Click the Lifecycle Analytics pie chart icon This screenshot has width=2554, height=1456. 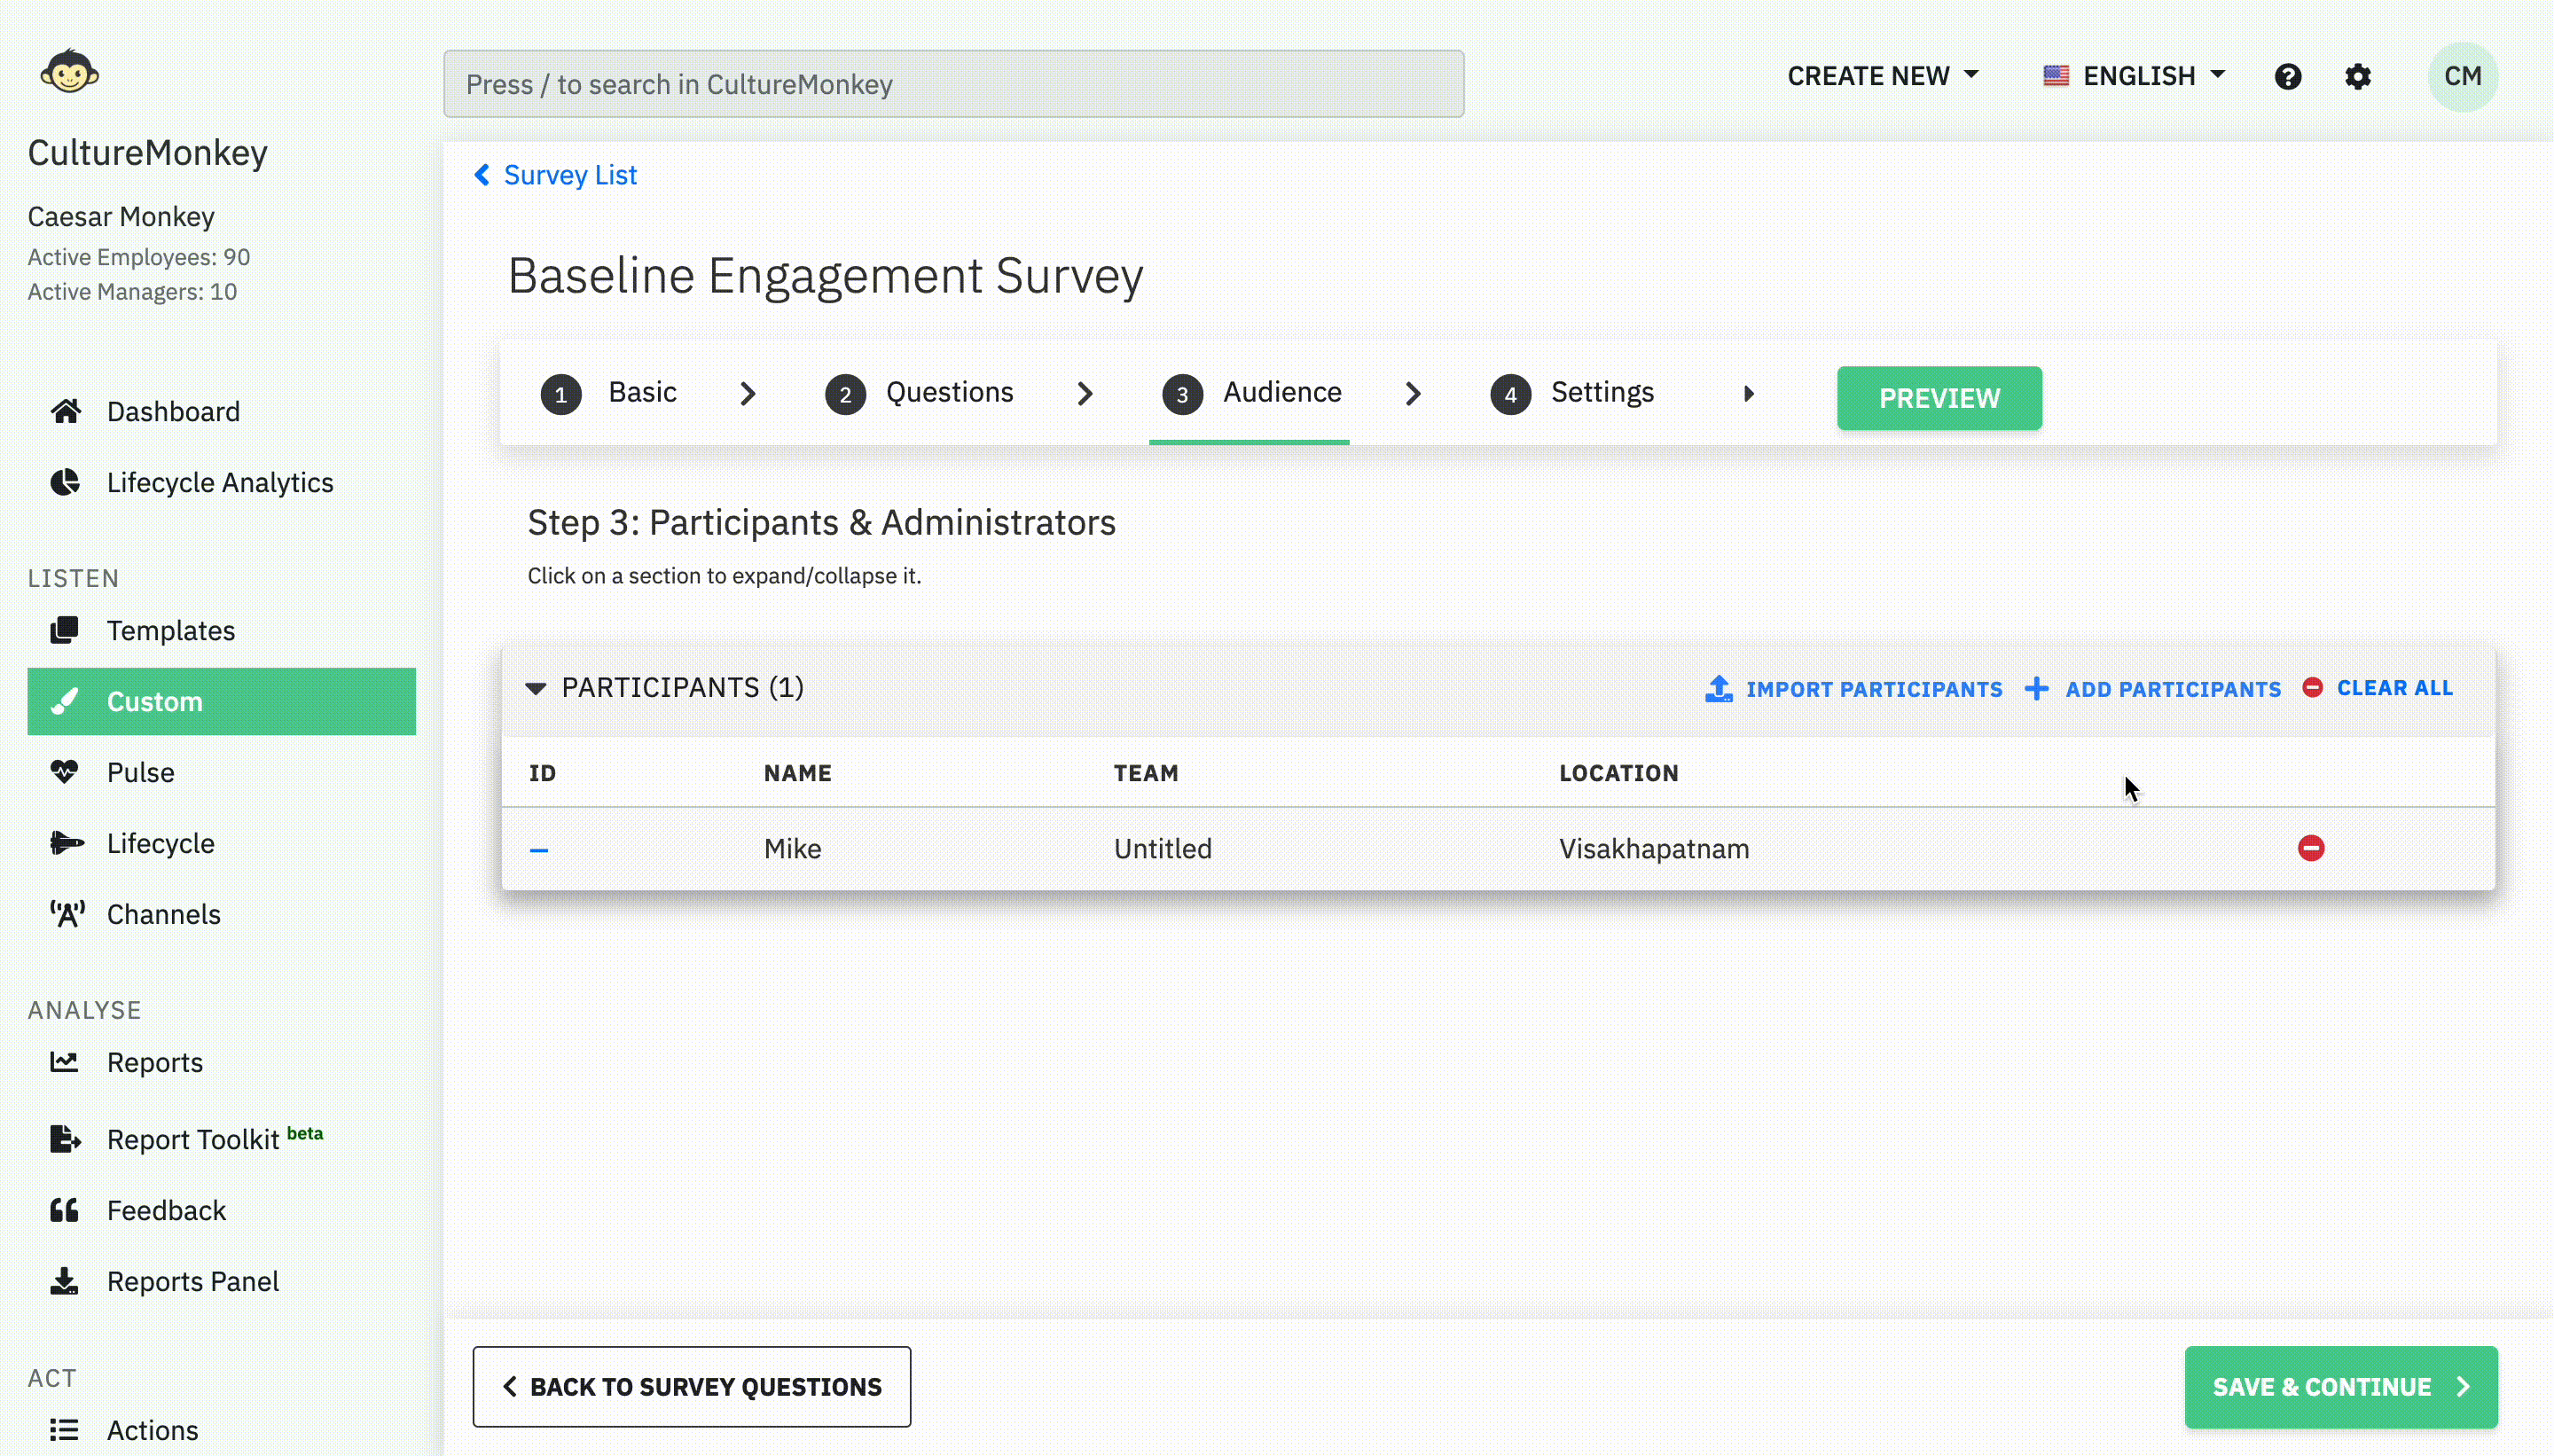[65, 482]
